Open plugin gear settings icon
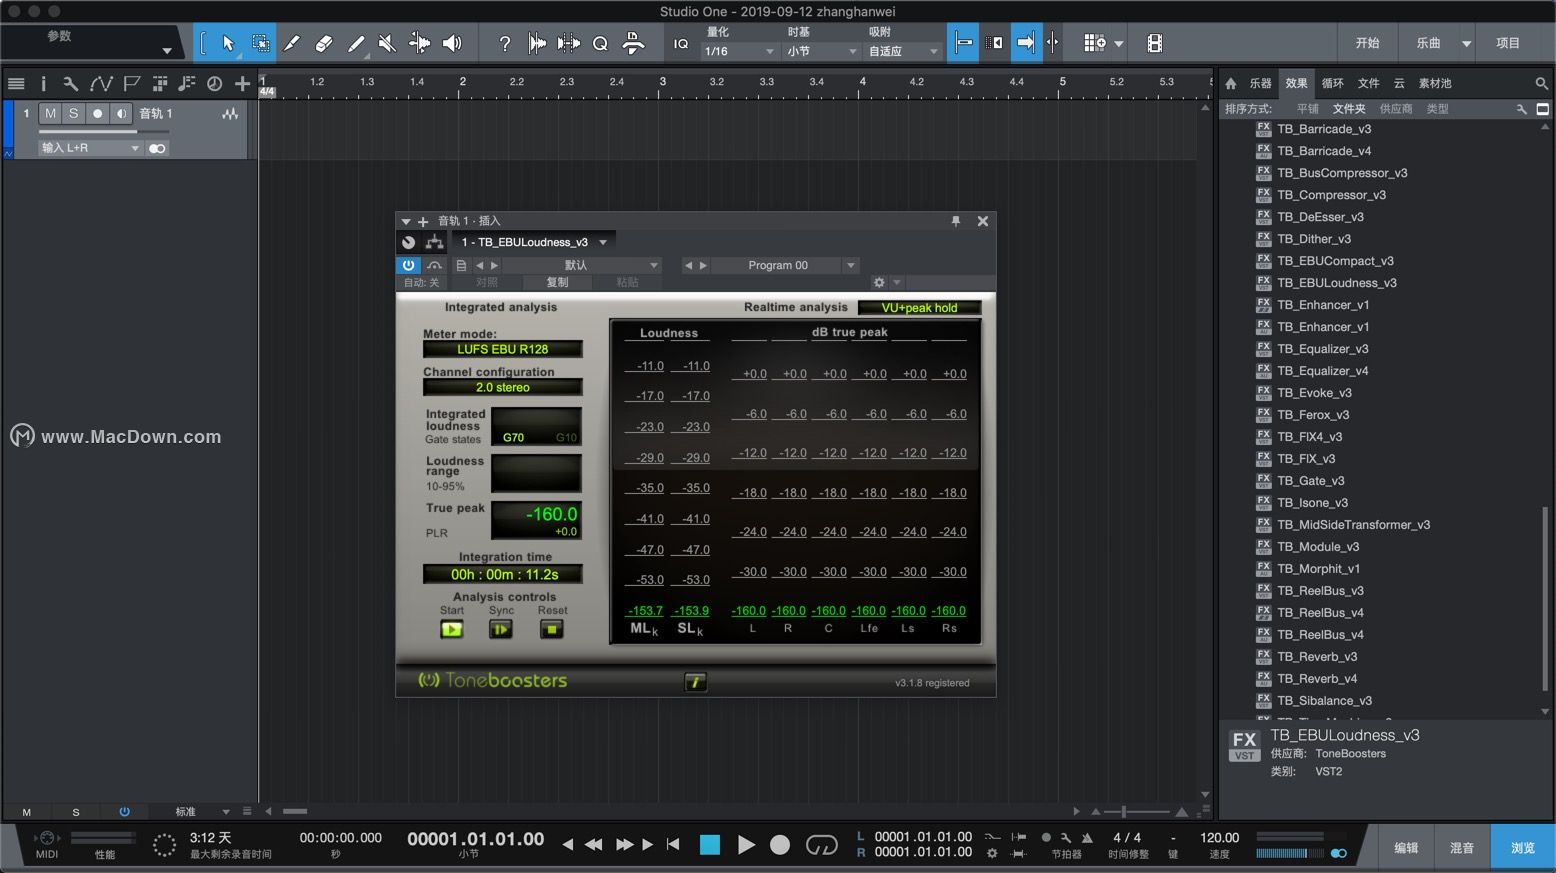1556x873 pixels. pyautogui.click(x=879, y=282)
